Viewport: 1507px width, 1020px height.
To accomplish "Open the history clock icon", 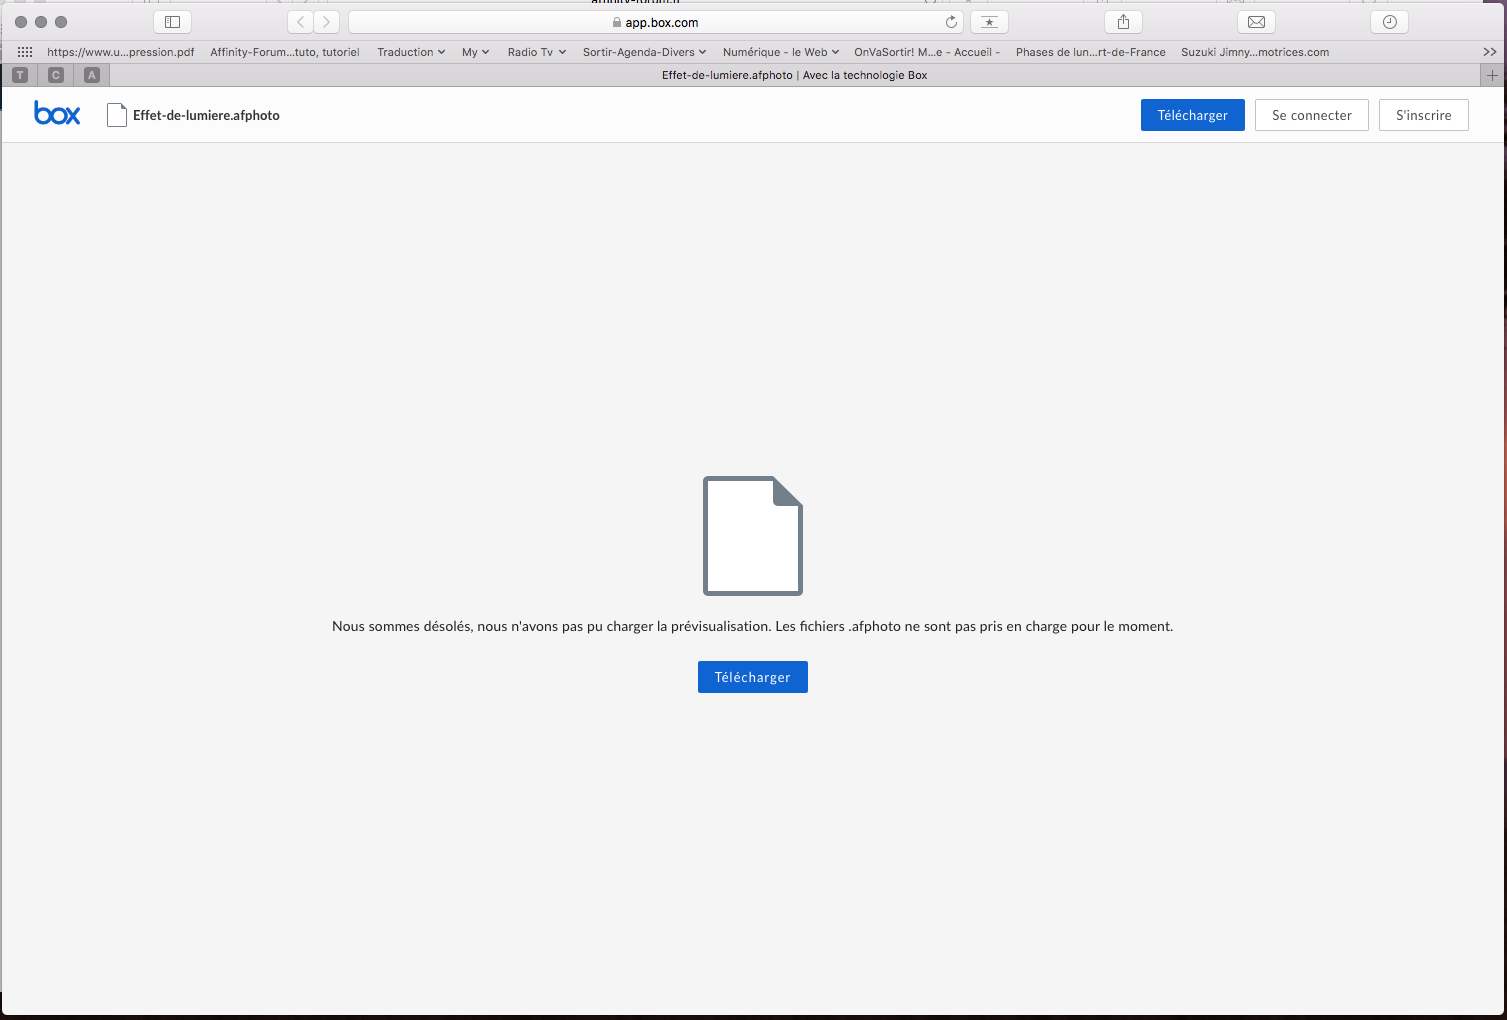I will [1389, 22].
